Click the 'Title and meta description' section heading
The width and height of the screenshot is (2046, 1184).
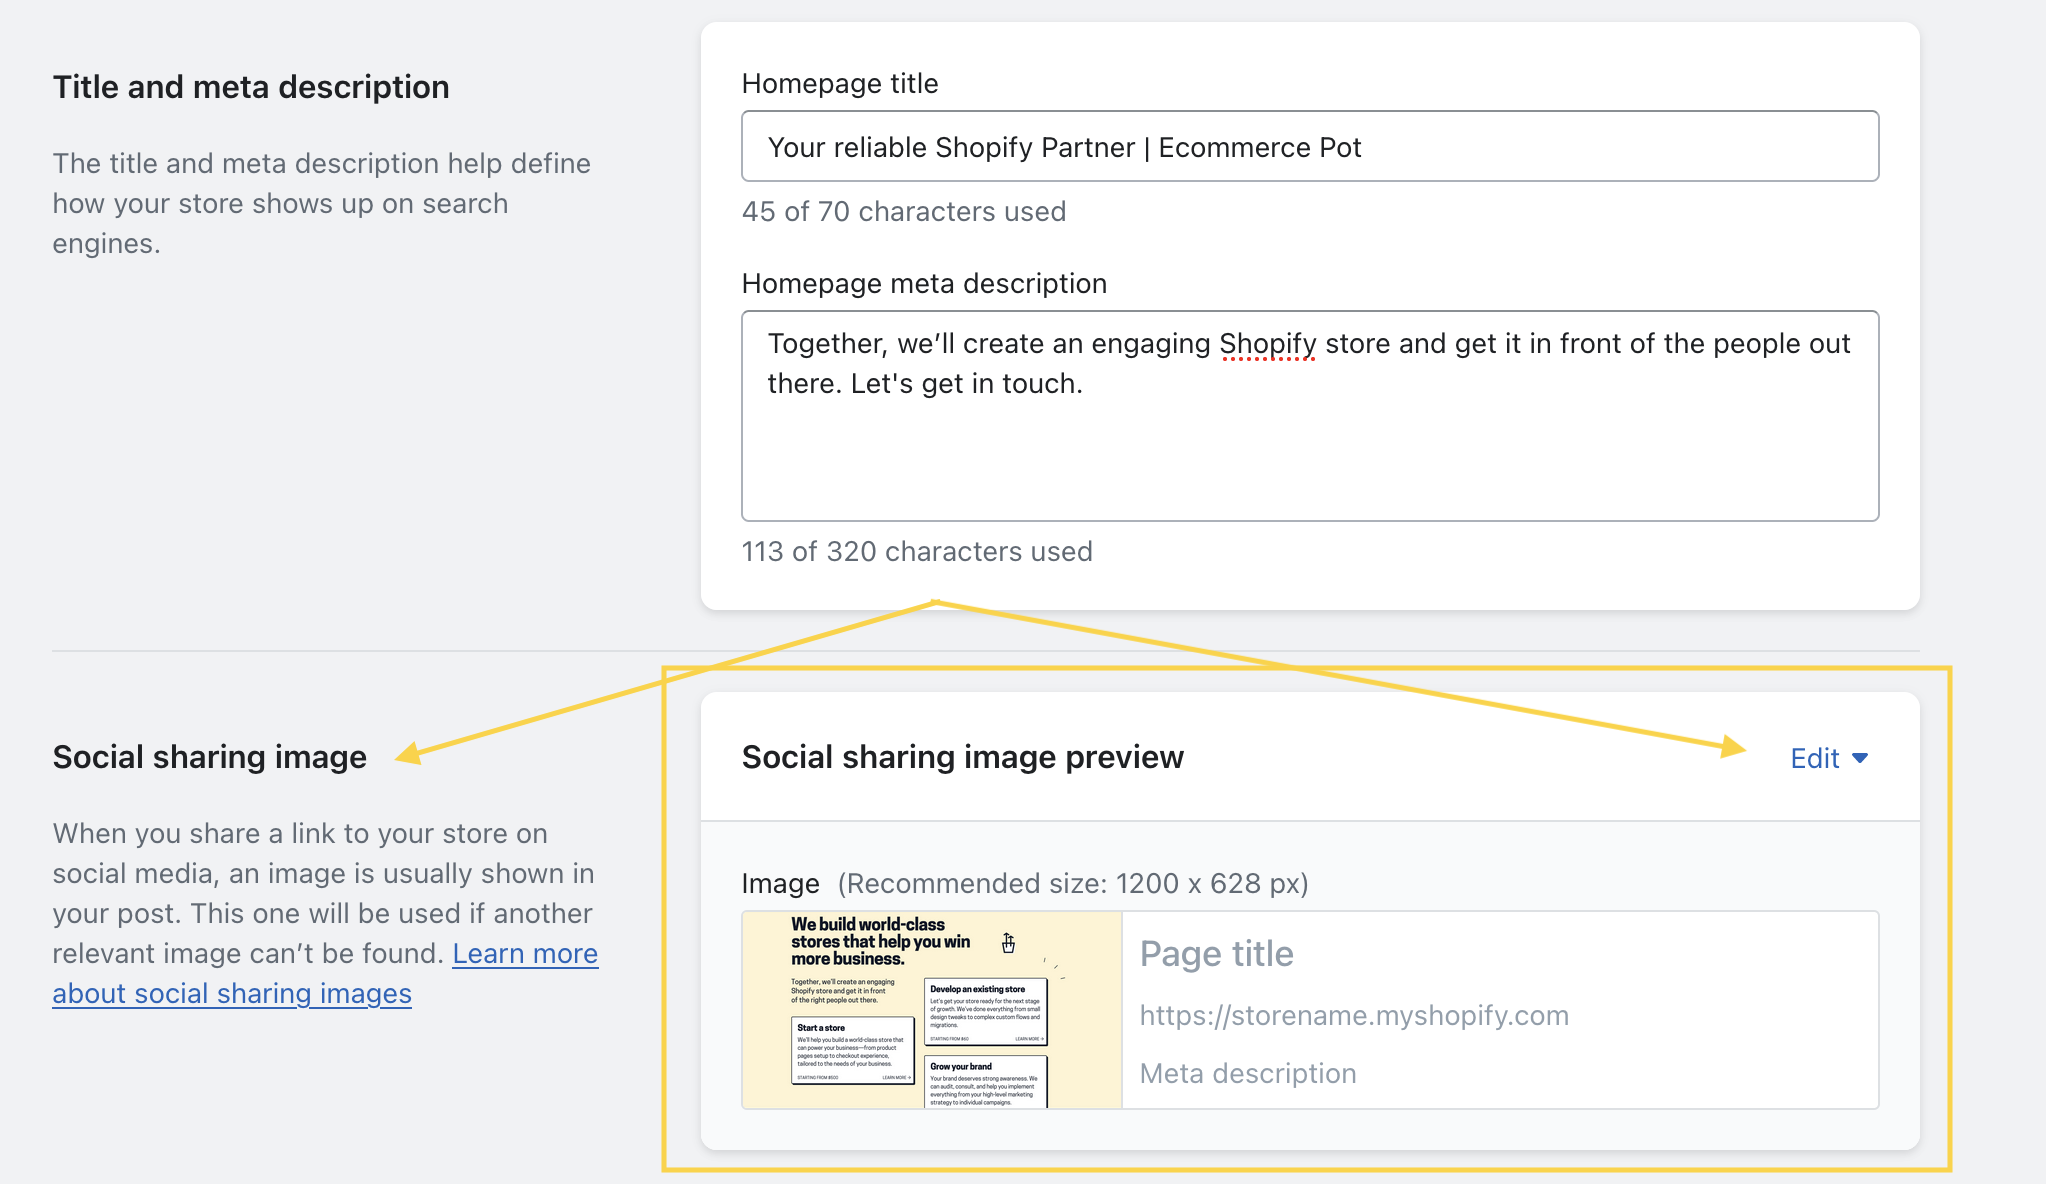[250, 88]
